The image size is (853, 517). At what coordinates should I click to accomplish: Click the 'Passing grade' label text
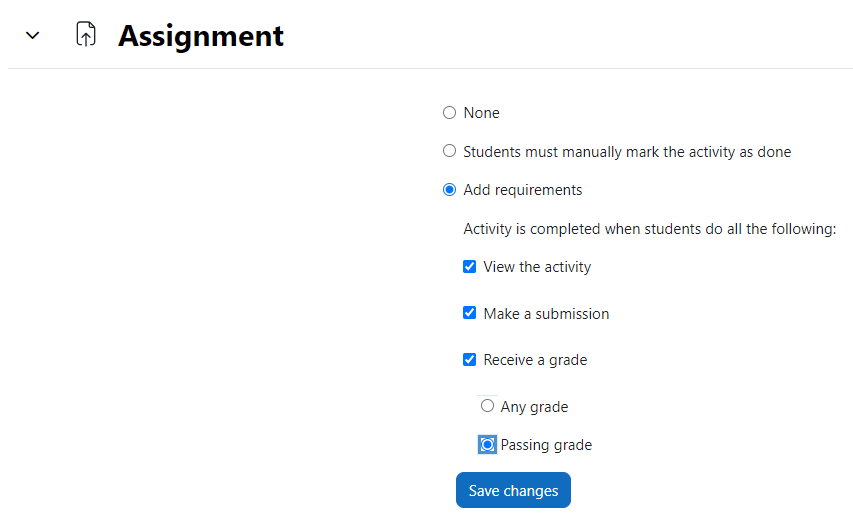pos(546,445)
